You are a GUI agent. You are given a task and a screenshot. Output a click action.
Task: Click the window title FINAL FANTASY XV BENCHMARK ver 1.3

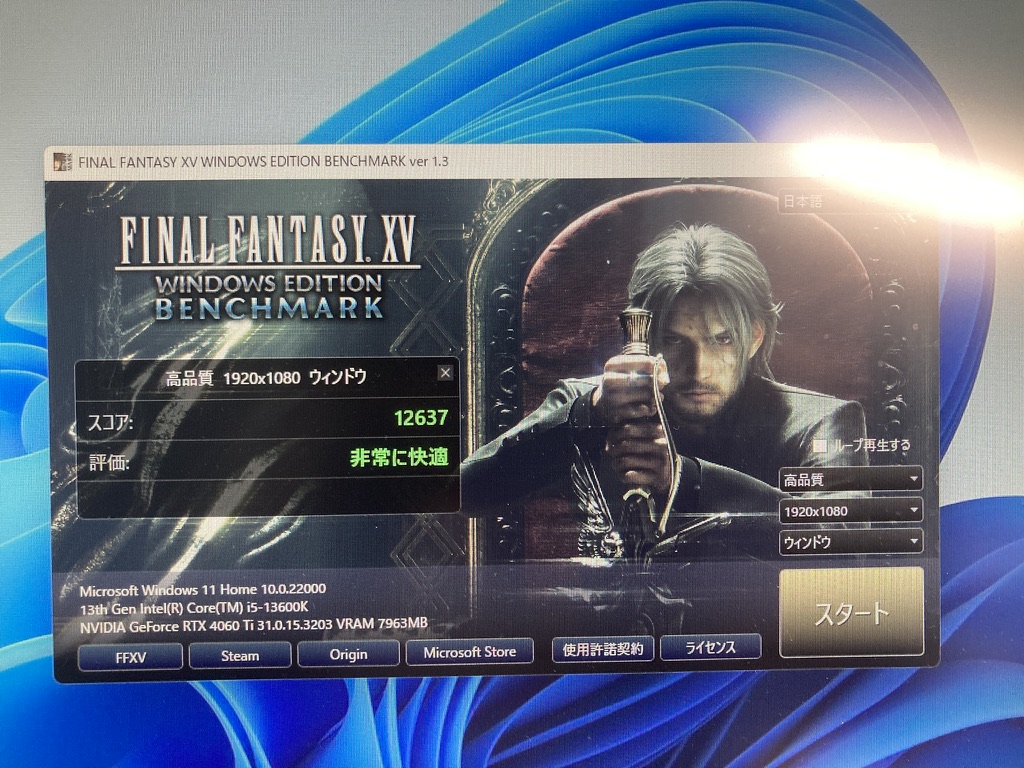pyautogui.click(x=263, y=161)
